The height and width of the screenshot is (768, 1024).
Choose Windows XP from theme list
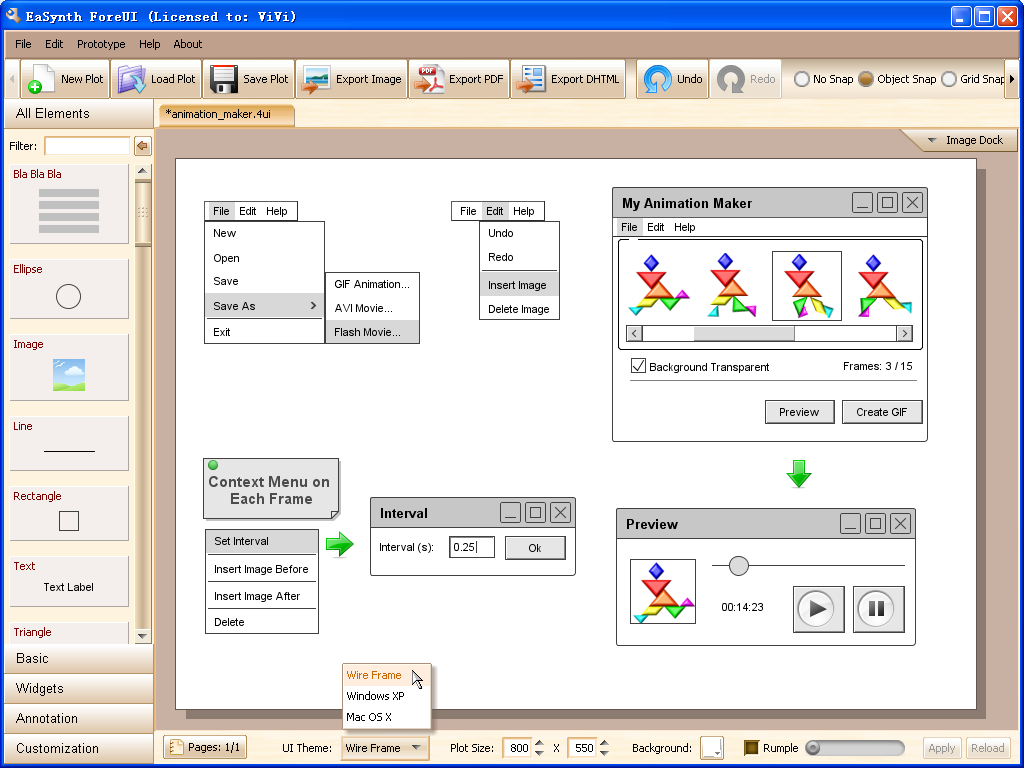(375, 696)
